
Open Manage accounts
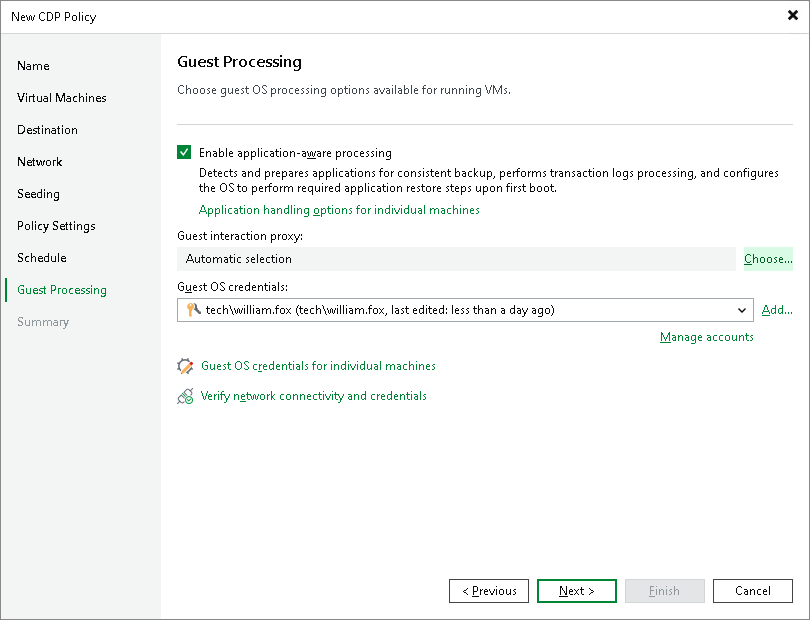tap(707, 337)
